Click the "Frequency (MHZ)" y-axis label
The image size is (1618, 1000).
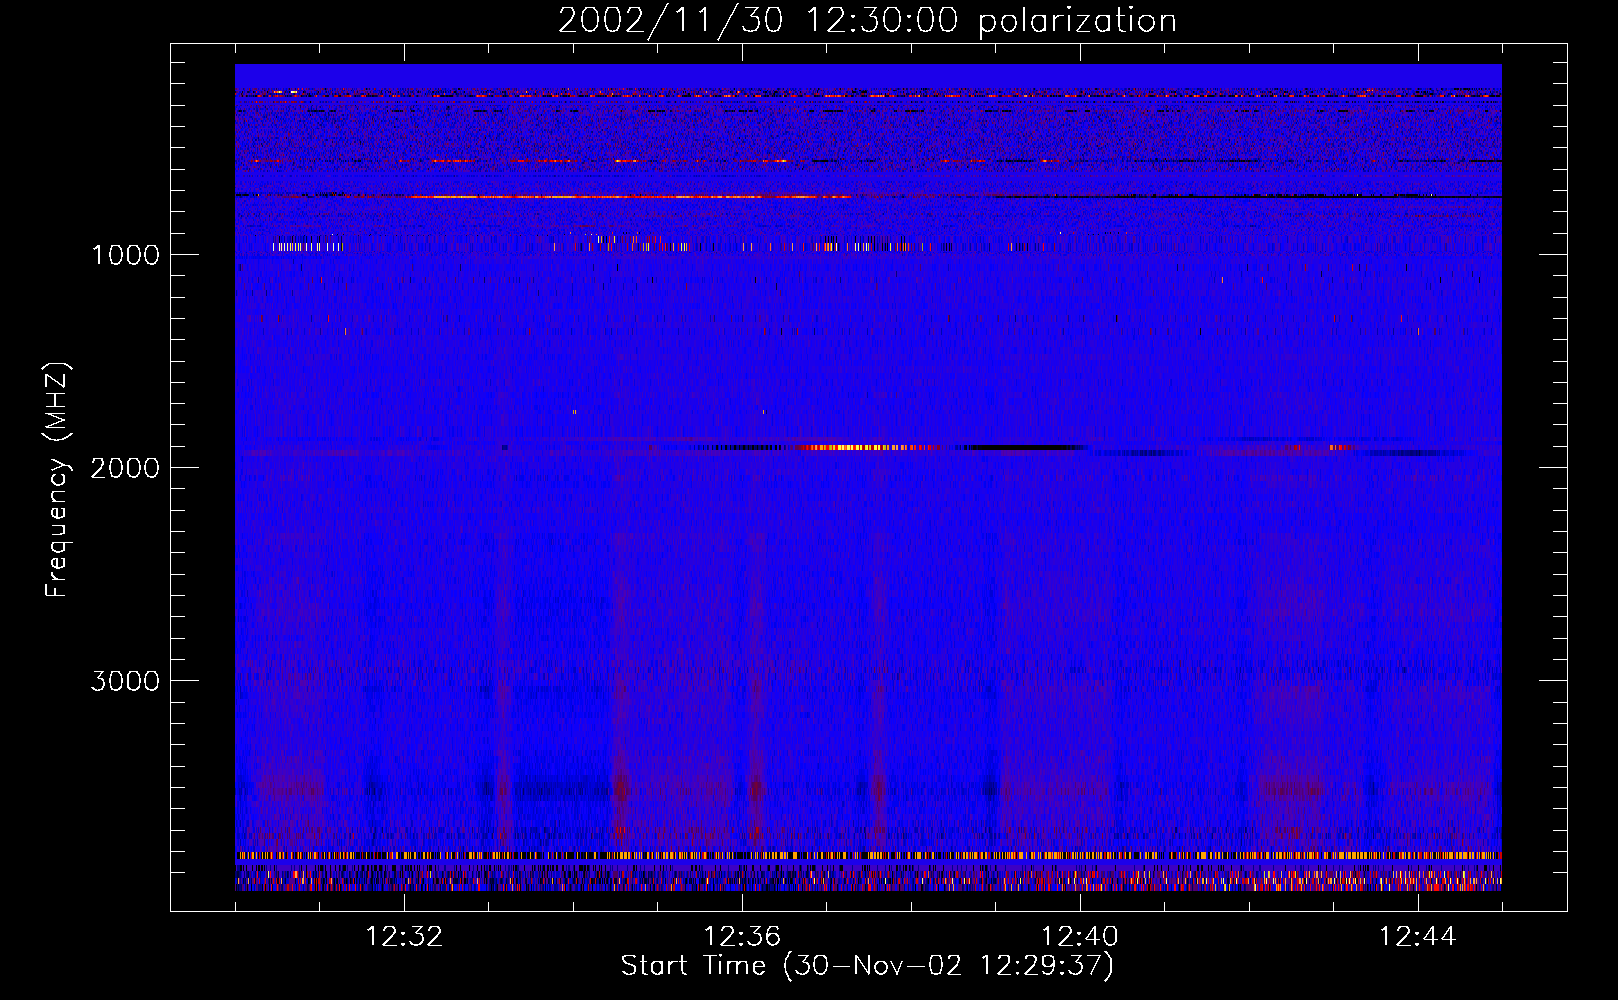(57, 480)
